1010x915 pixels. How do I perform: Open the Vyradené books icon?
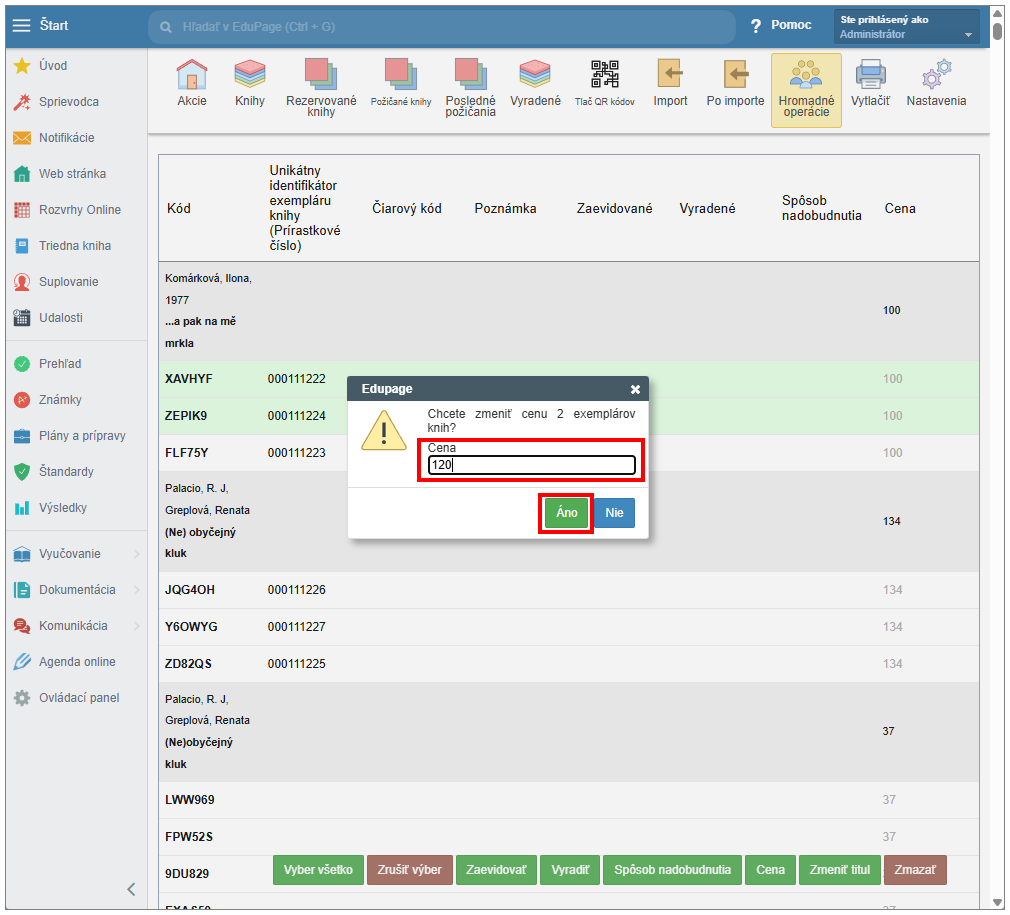click(535, 76)
